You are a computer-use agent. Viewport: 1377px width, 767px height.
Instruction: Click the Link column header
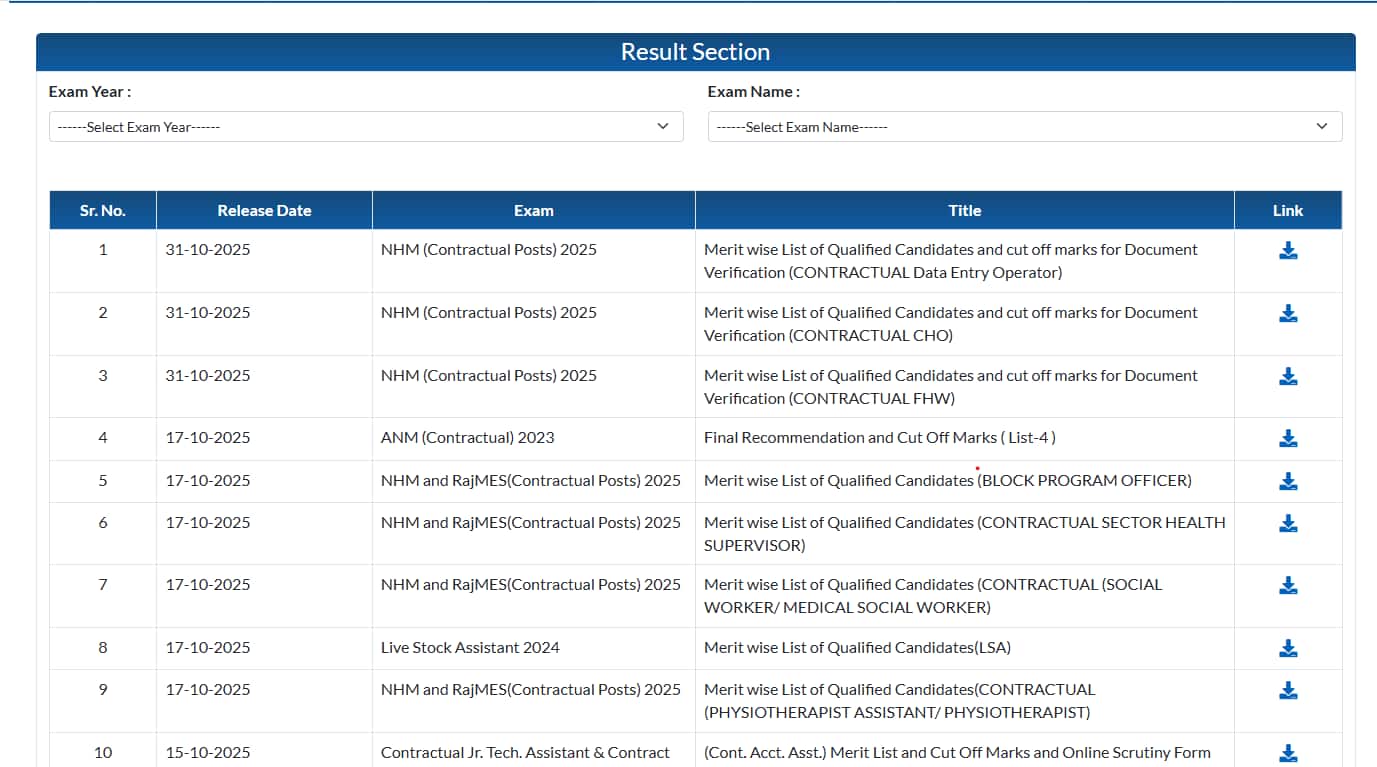coord(1287,211)
